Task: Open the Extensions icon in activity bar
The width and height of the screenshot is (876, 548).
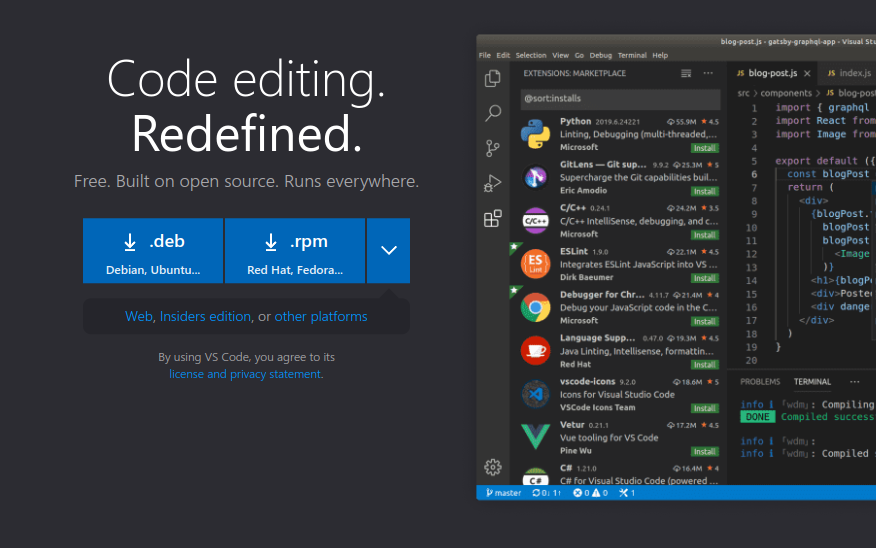Action: point(493,218)
